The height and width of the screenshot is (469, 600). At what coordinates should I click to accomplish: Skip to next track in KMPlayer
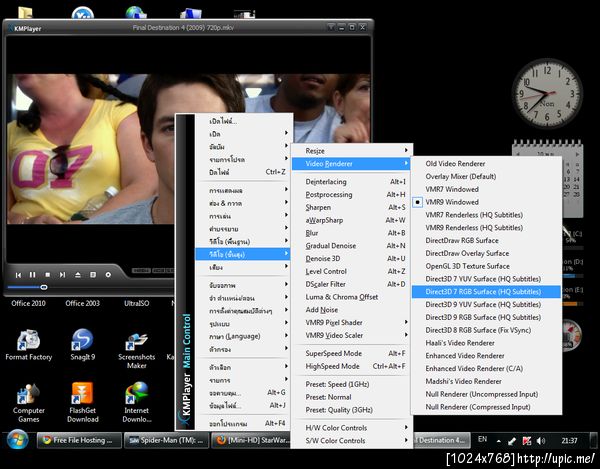(62, 275)
